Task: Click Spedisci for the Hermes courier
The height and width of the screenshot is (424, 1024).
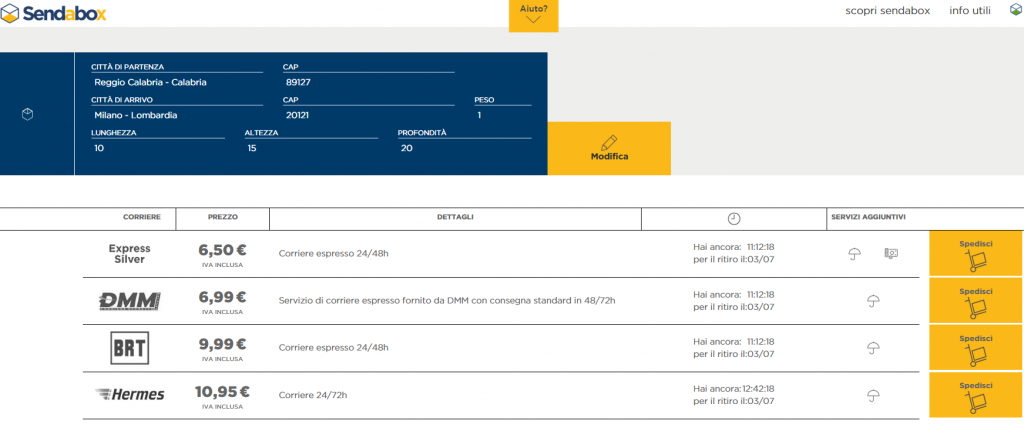Action: click(976, 395)
